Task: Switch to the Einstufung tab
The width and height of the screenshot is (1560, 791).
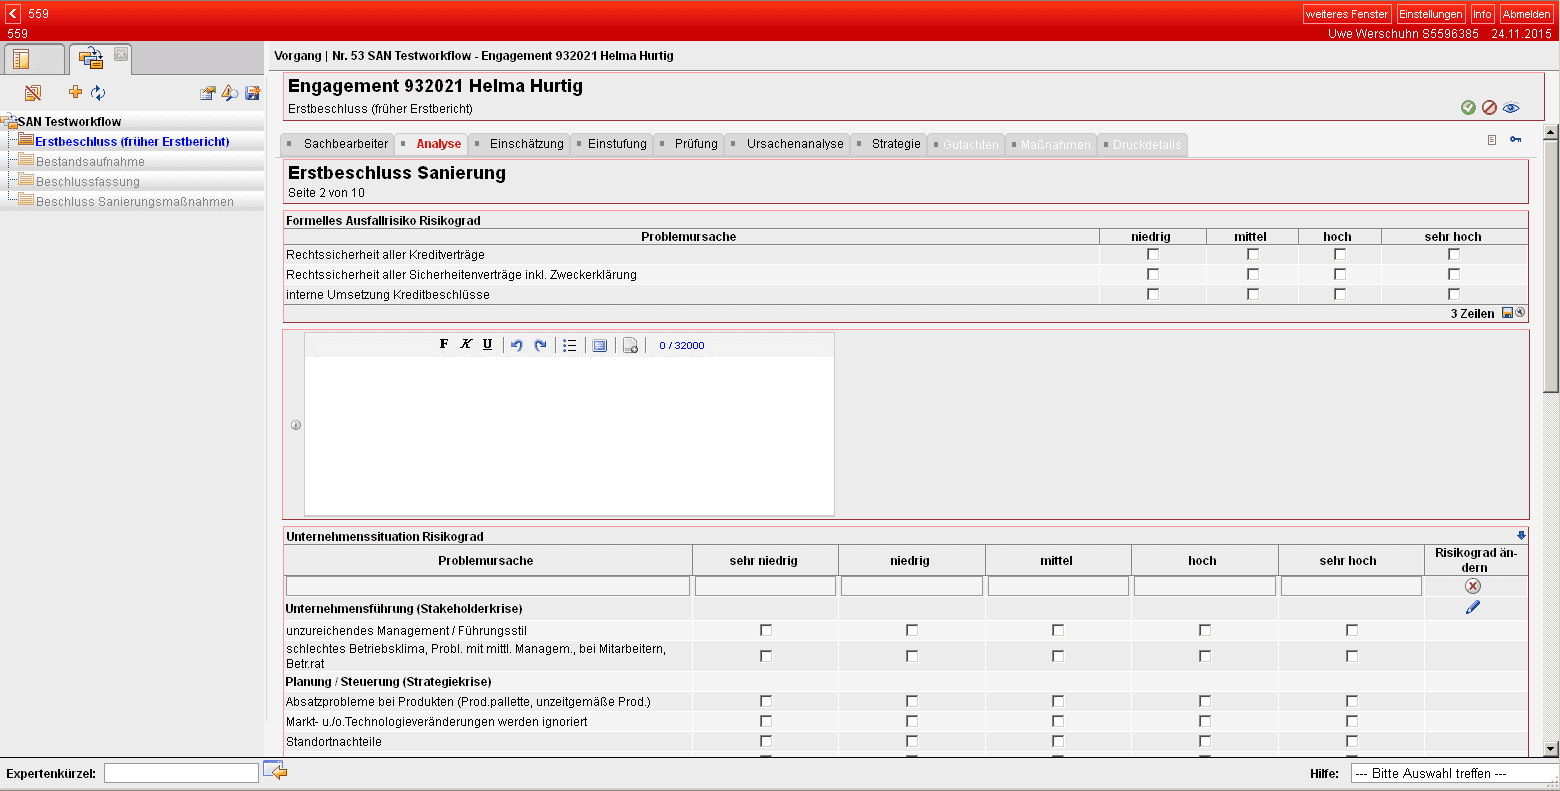Action: click(610, 144)
